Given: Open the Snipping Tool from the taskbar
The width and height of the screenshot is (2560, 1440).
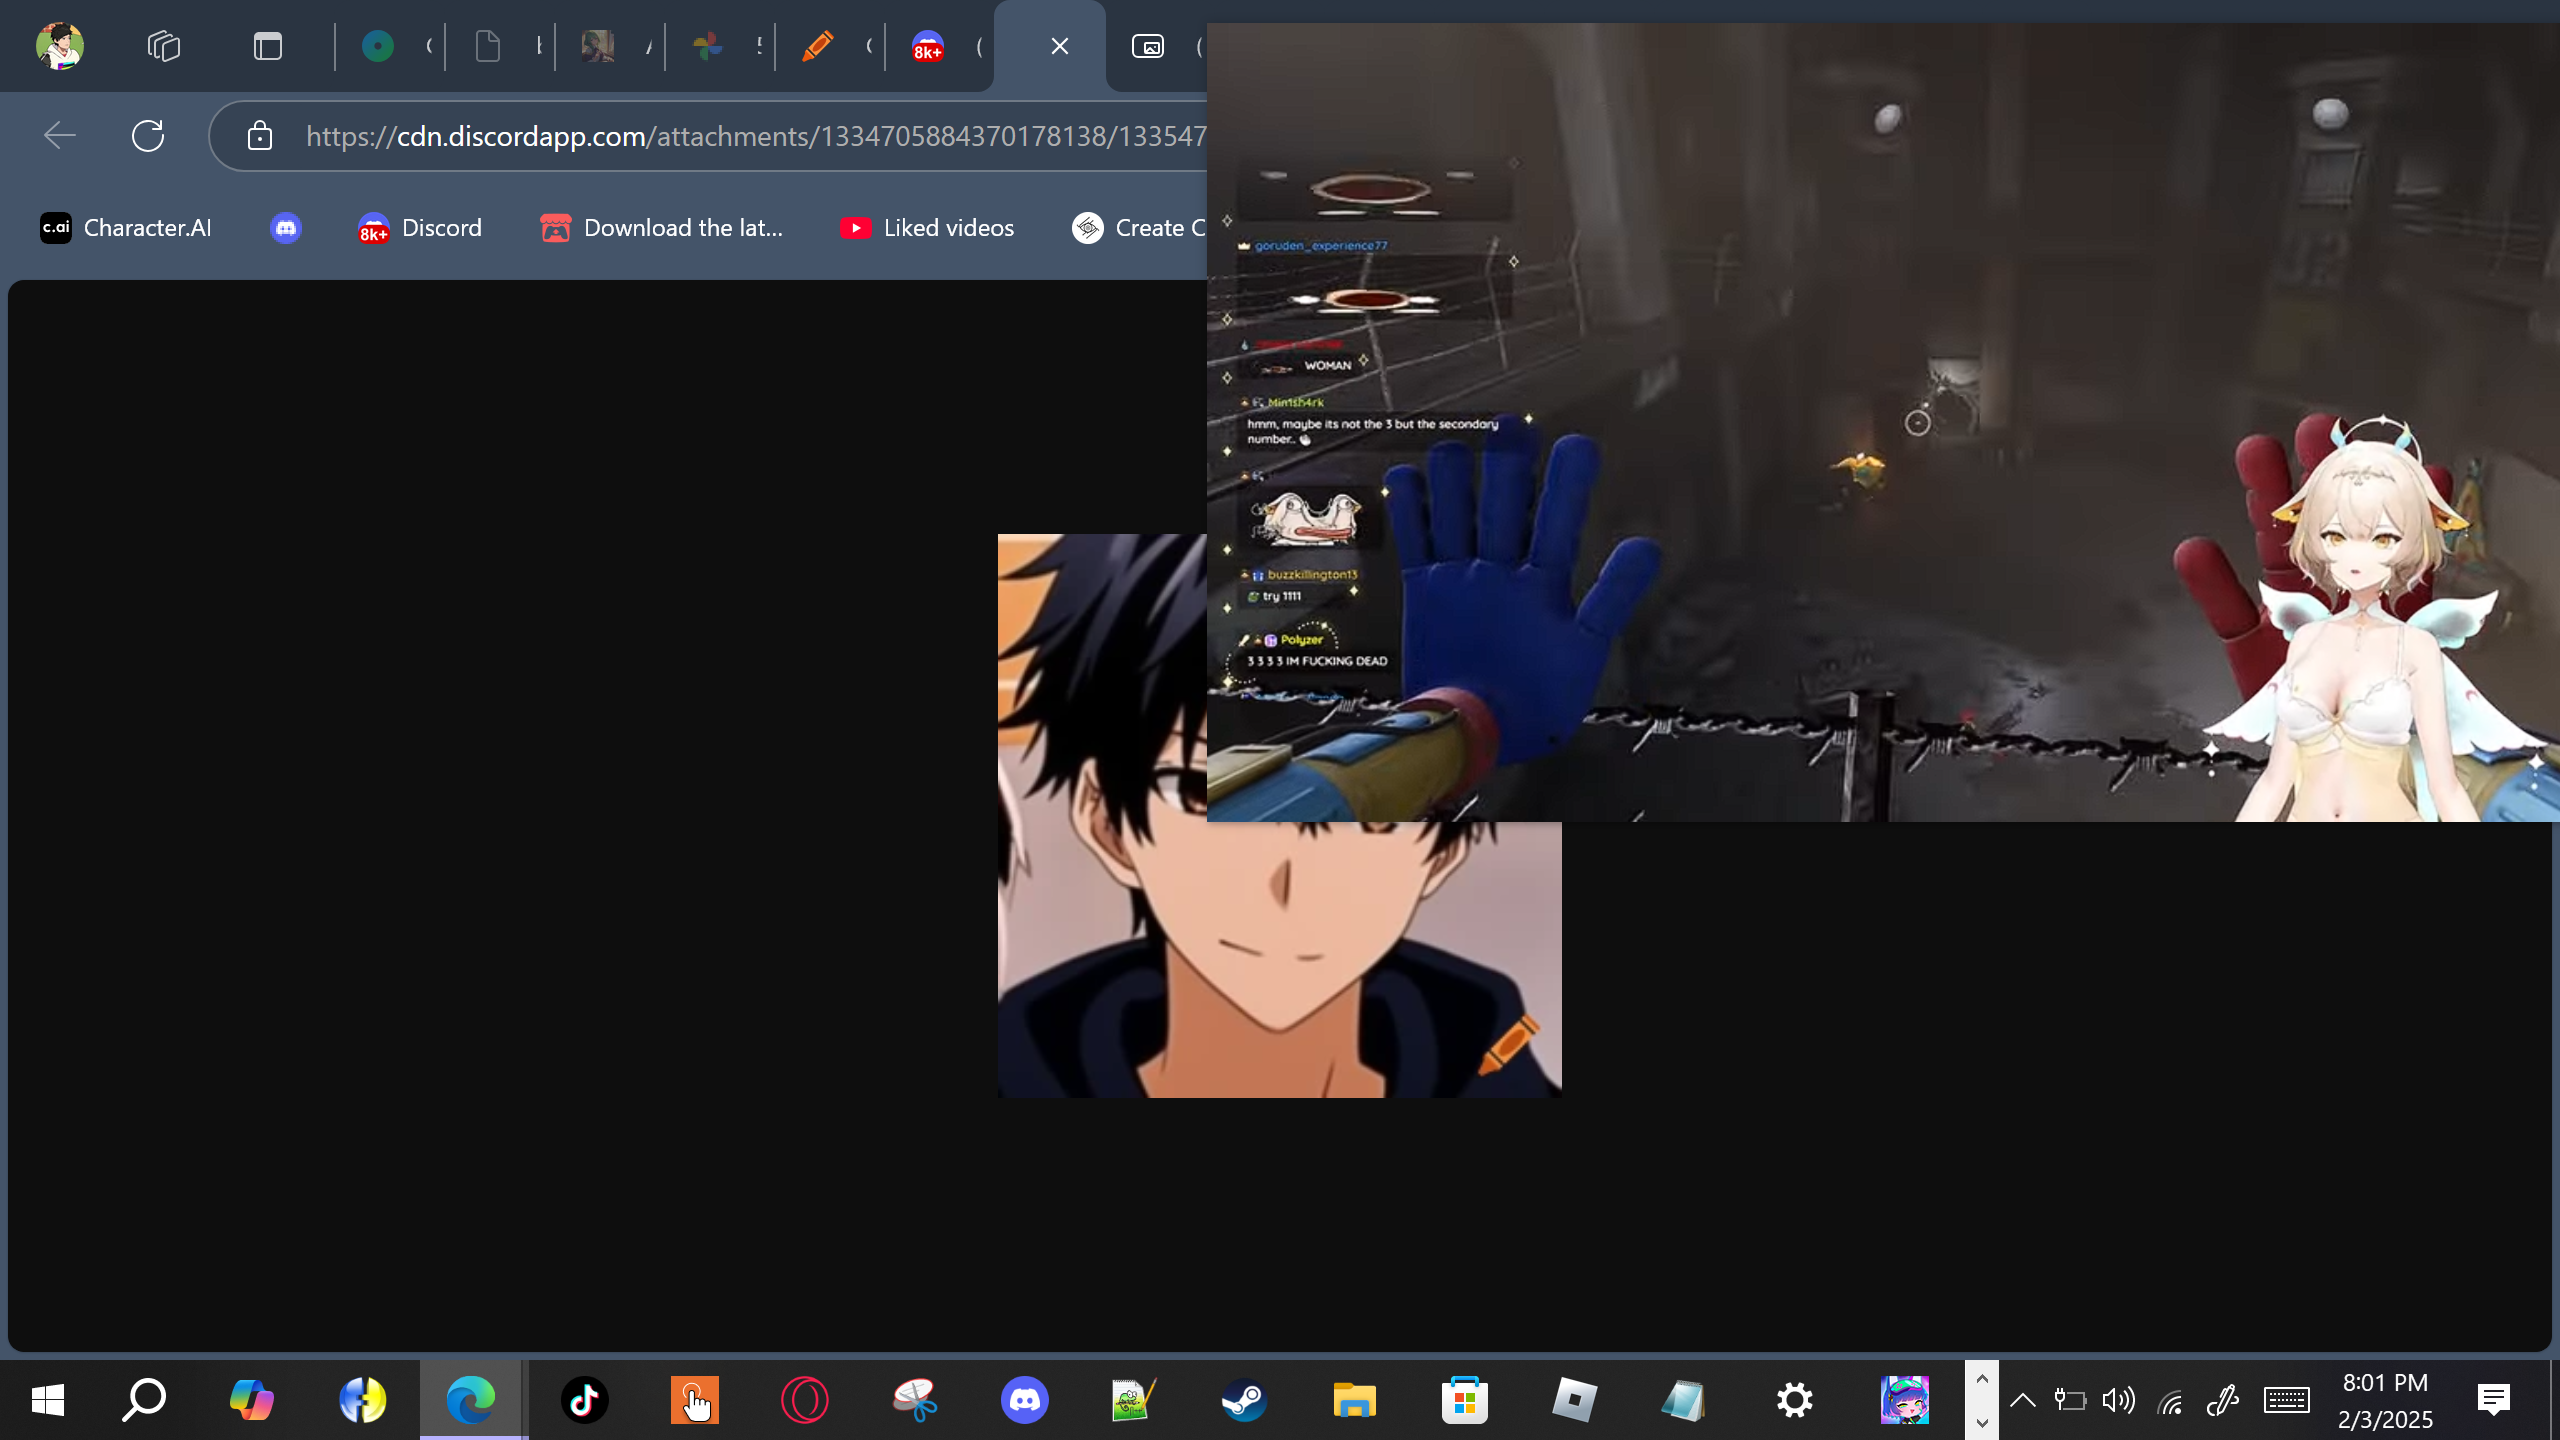Looking at the screenshot, I should (x=915, y=1400).
